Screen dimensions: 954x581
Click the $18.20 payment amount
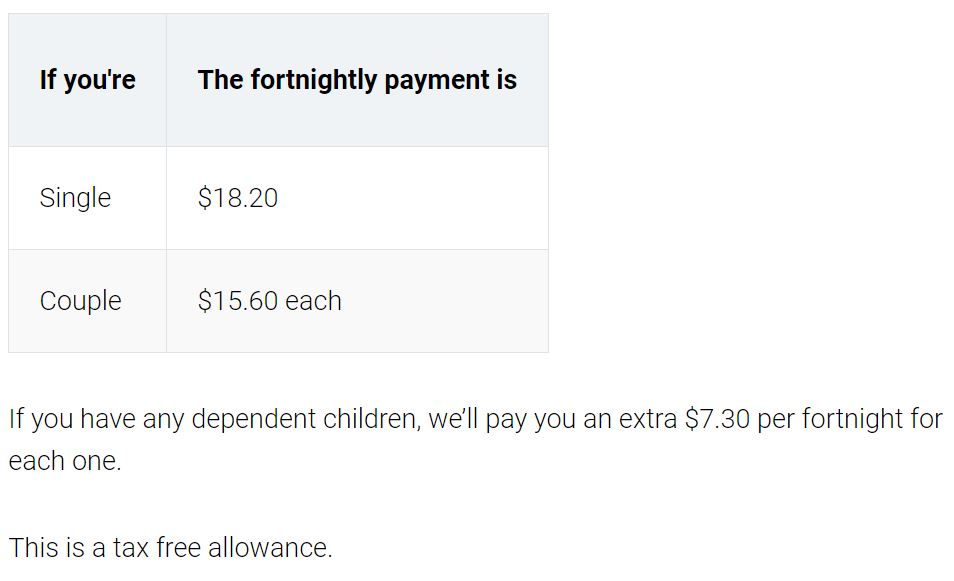238,198
